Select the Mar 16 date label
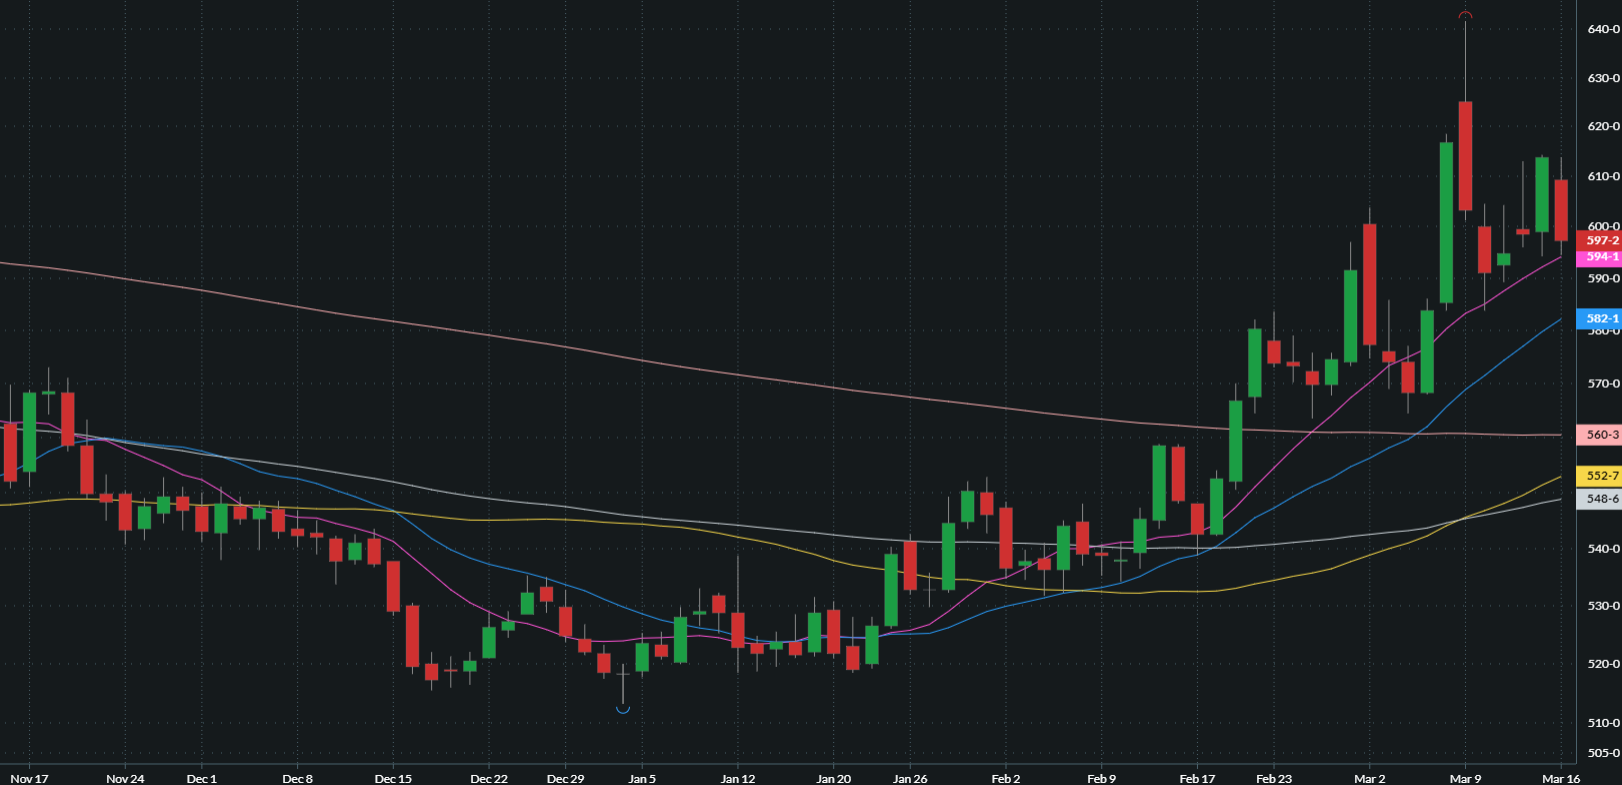 coord(1560,778)
